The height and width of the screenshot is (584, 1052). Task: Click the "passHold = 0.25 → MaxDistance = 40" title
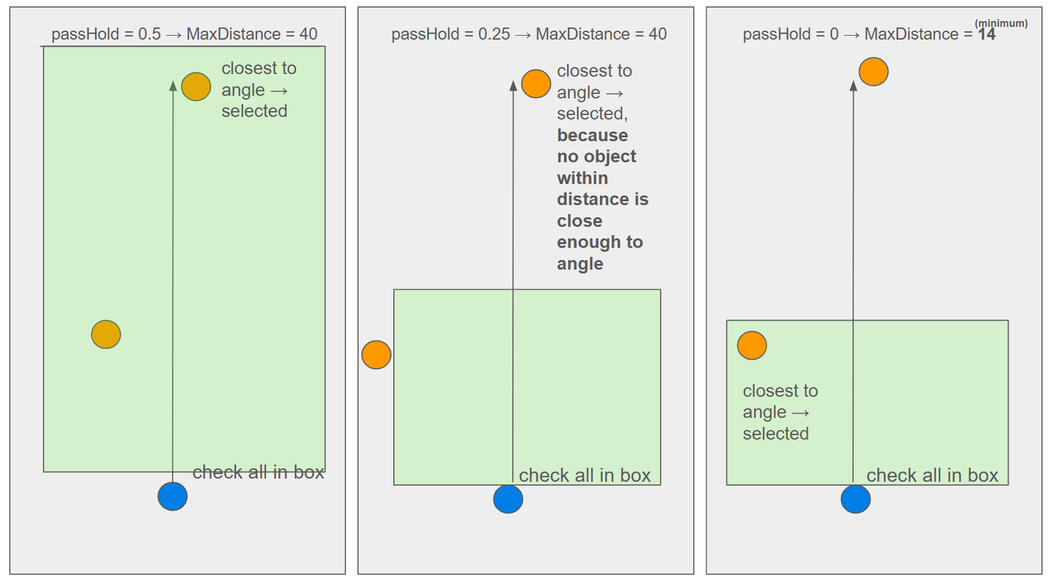(x=529, y=34)
